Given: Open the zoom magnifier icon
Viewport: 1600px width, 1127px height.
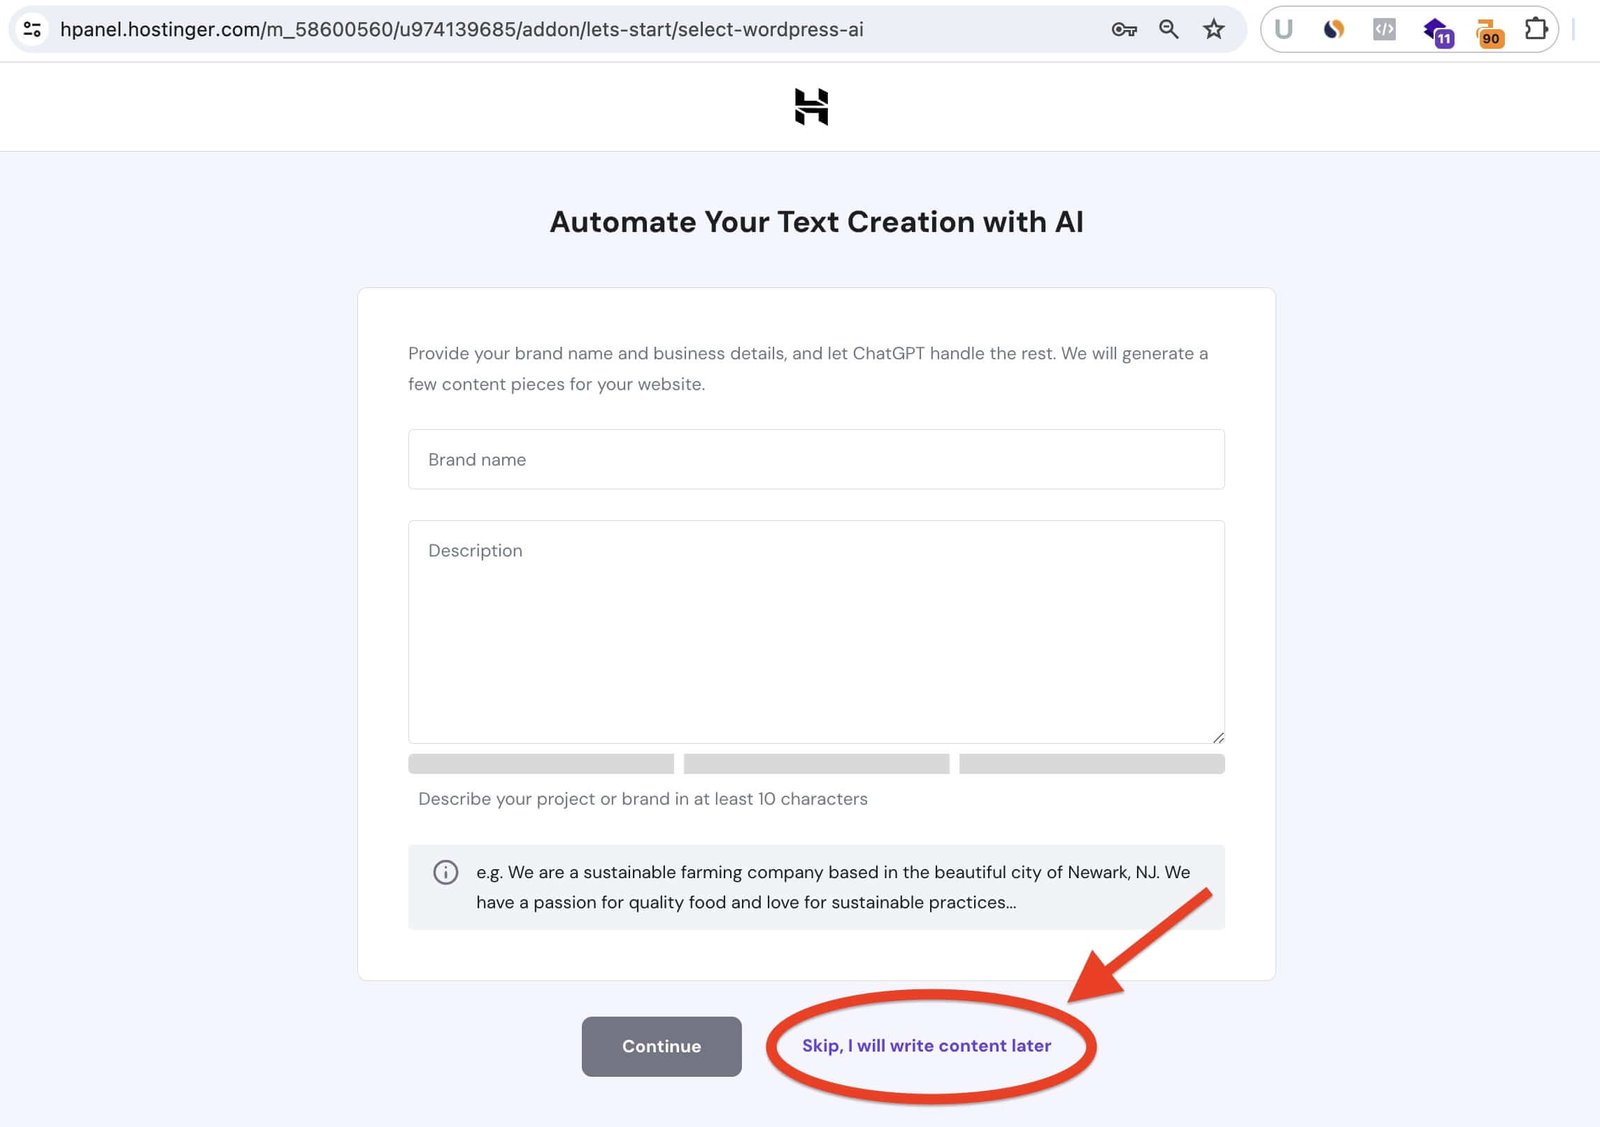Looking at the screenshot, I should click(1168, 29).
